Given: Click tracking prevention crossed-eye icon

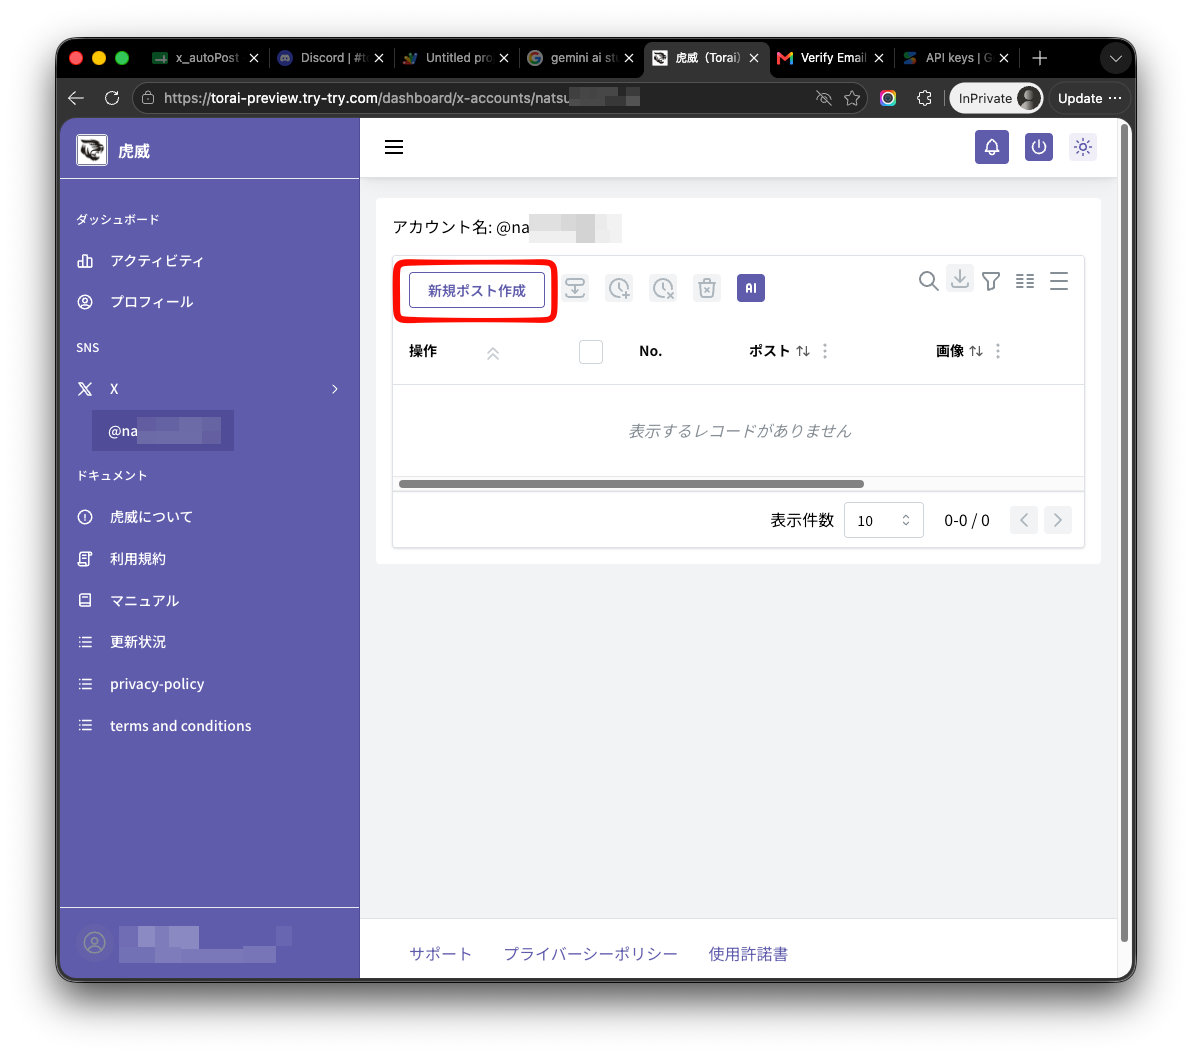Looking at the screenshot, I should tap(823, 98).
